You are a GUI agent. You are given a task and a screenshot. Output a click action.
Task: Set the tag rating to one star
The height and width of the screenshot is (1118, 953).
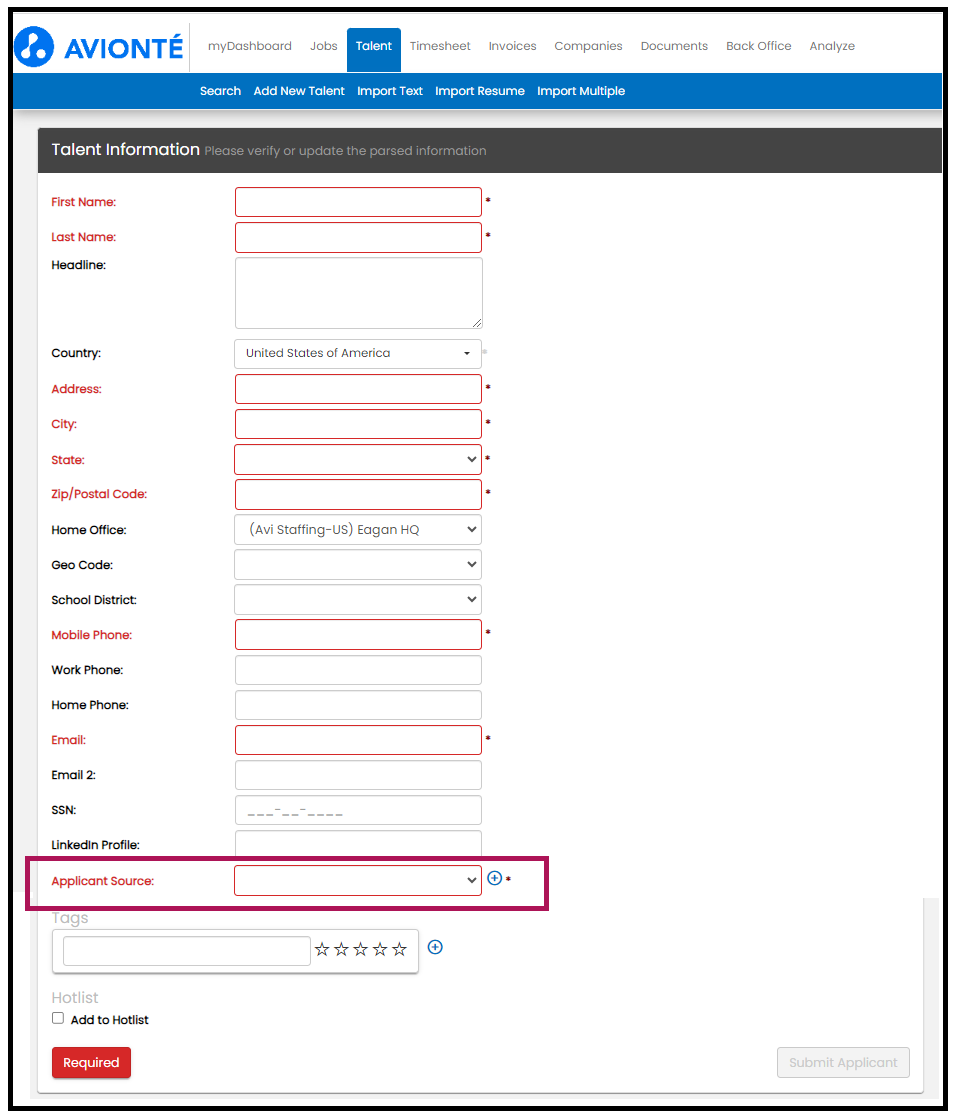pos(322,950)
